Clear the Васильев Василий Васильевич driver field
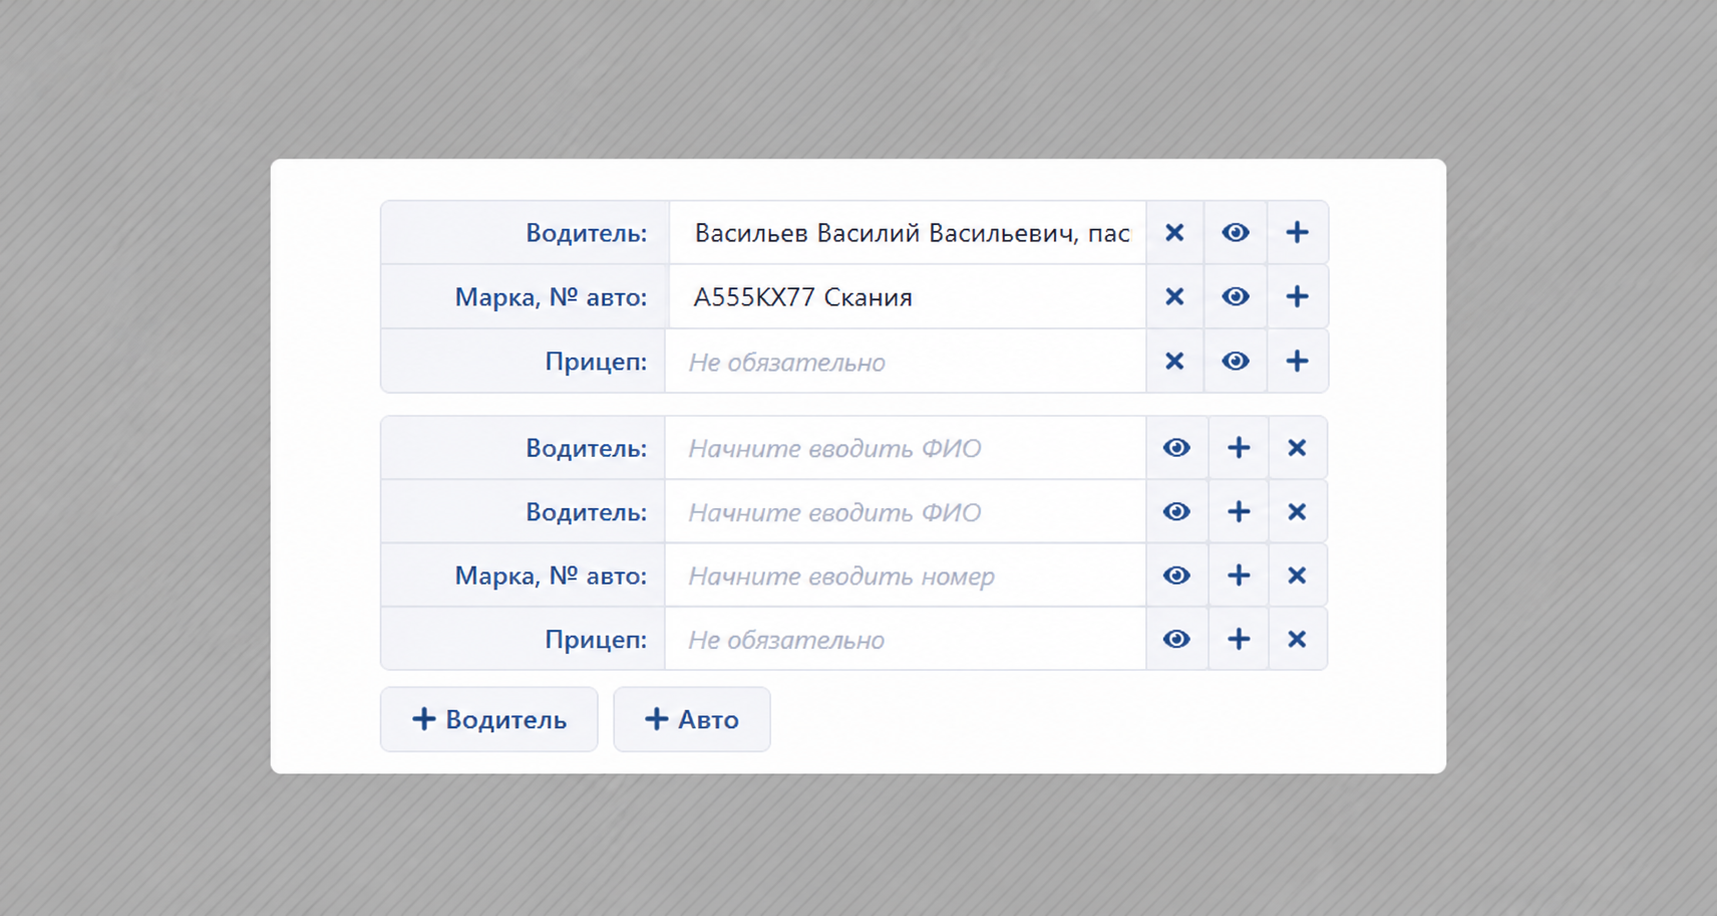This screenshot has height=916, width=1717. coord(1175,233)
